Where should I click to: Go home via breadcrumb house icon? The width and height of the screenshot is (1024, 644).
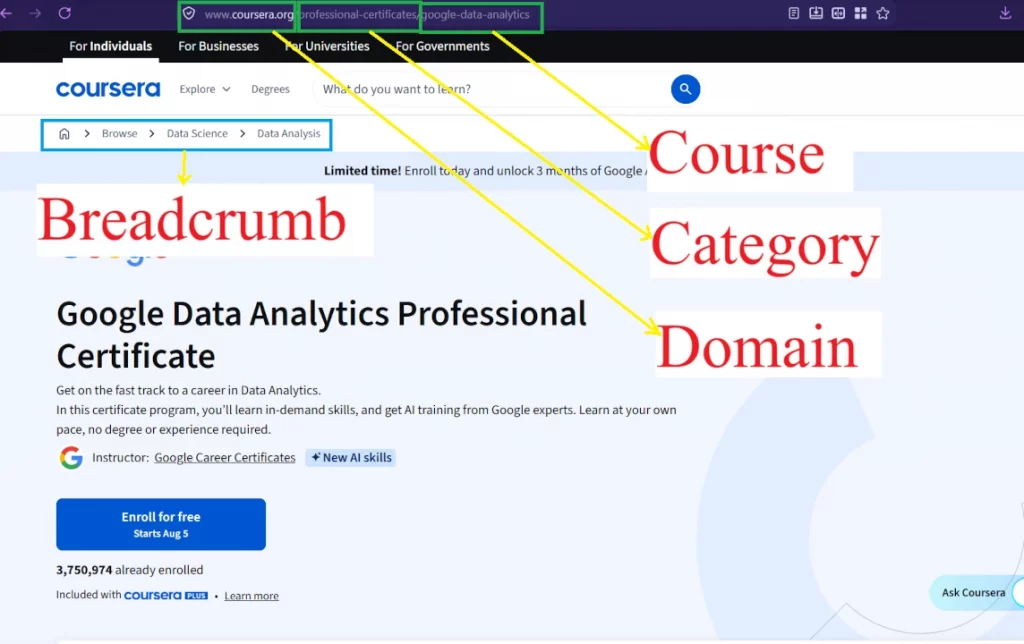coord(64,133)
